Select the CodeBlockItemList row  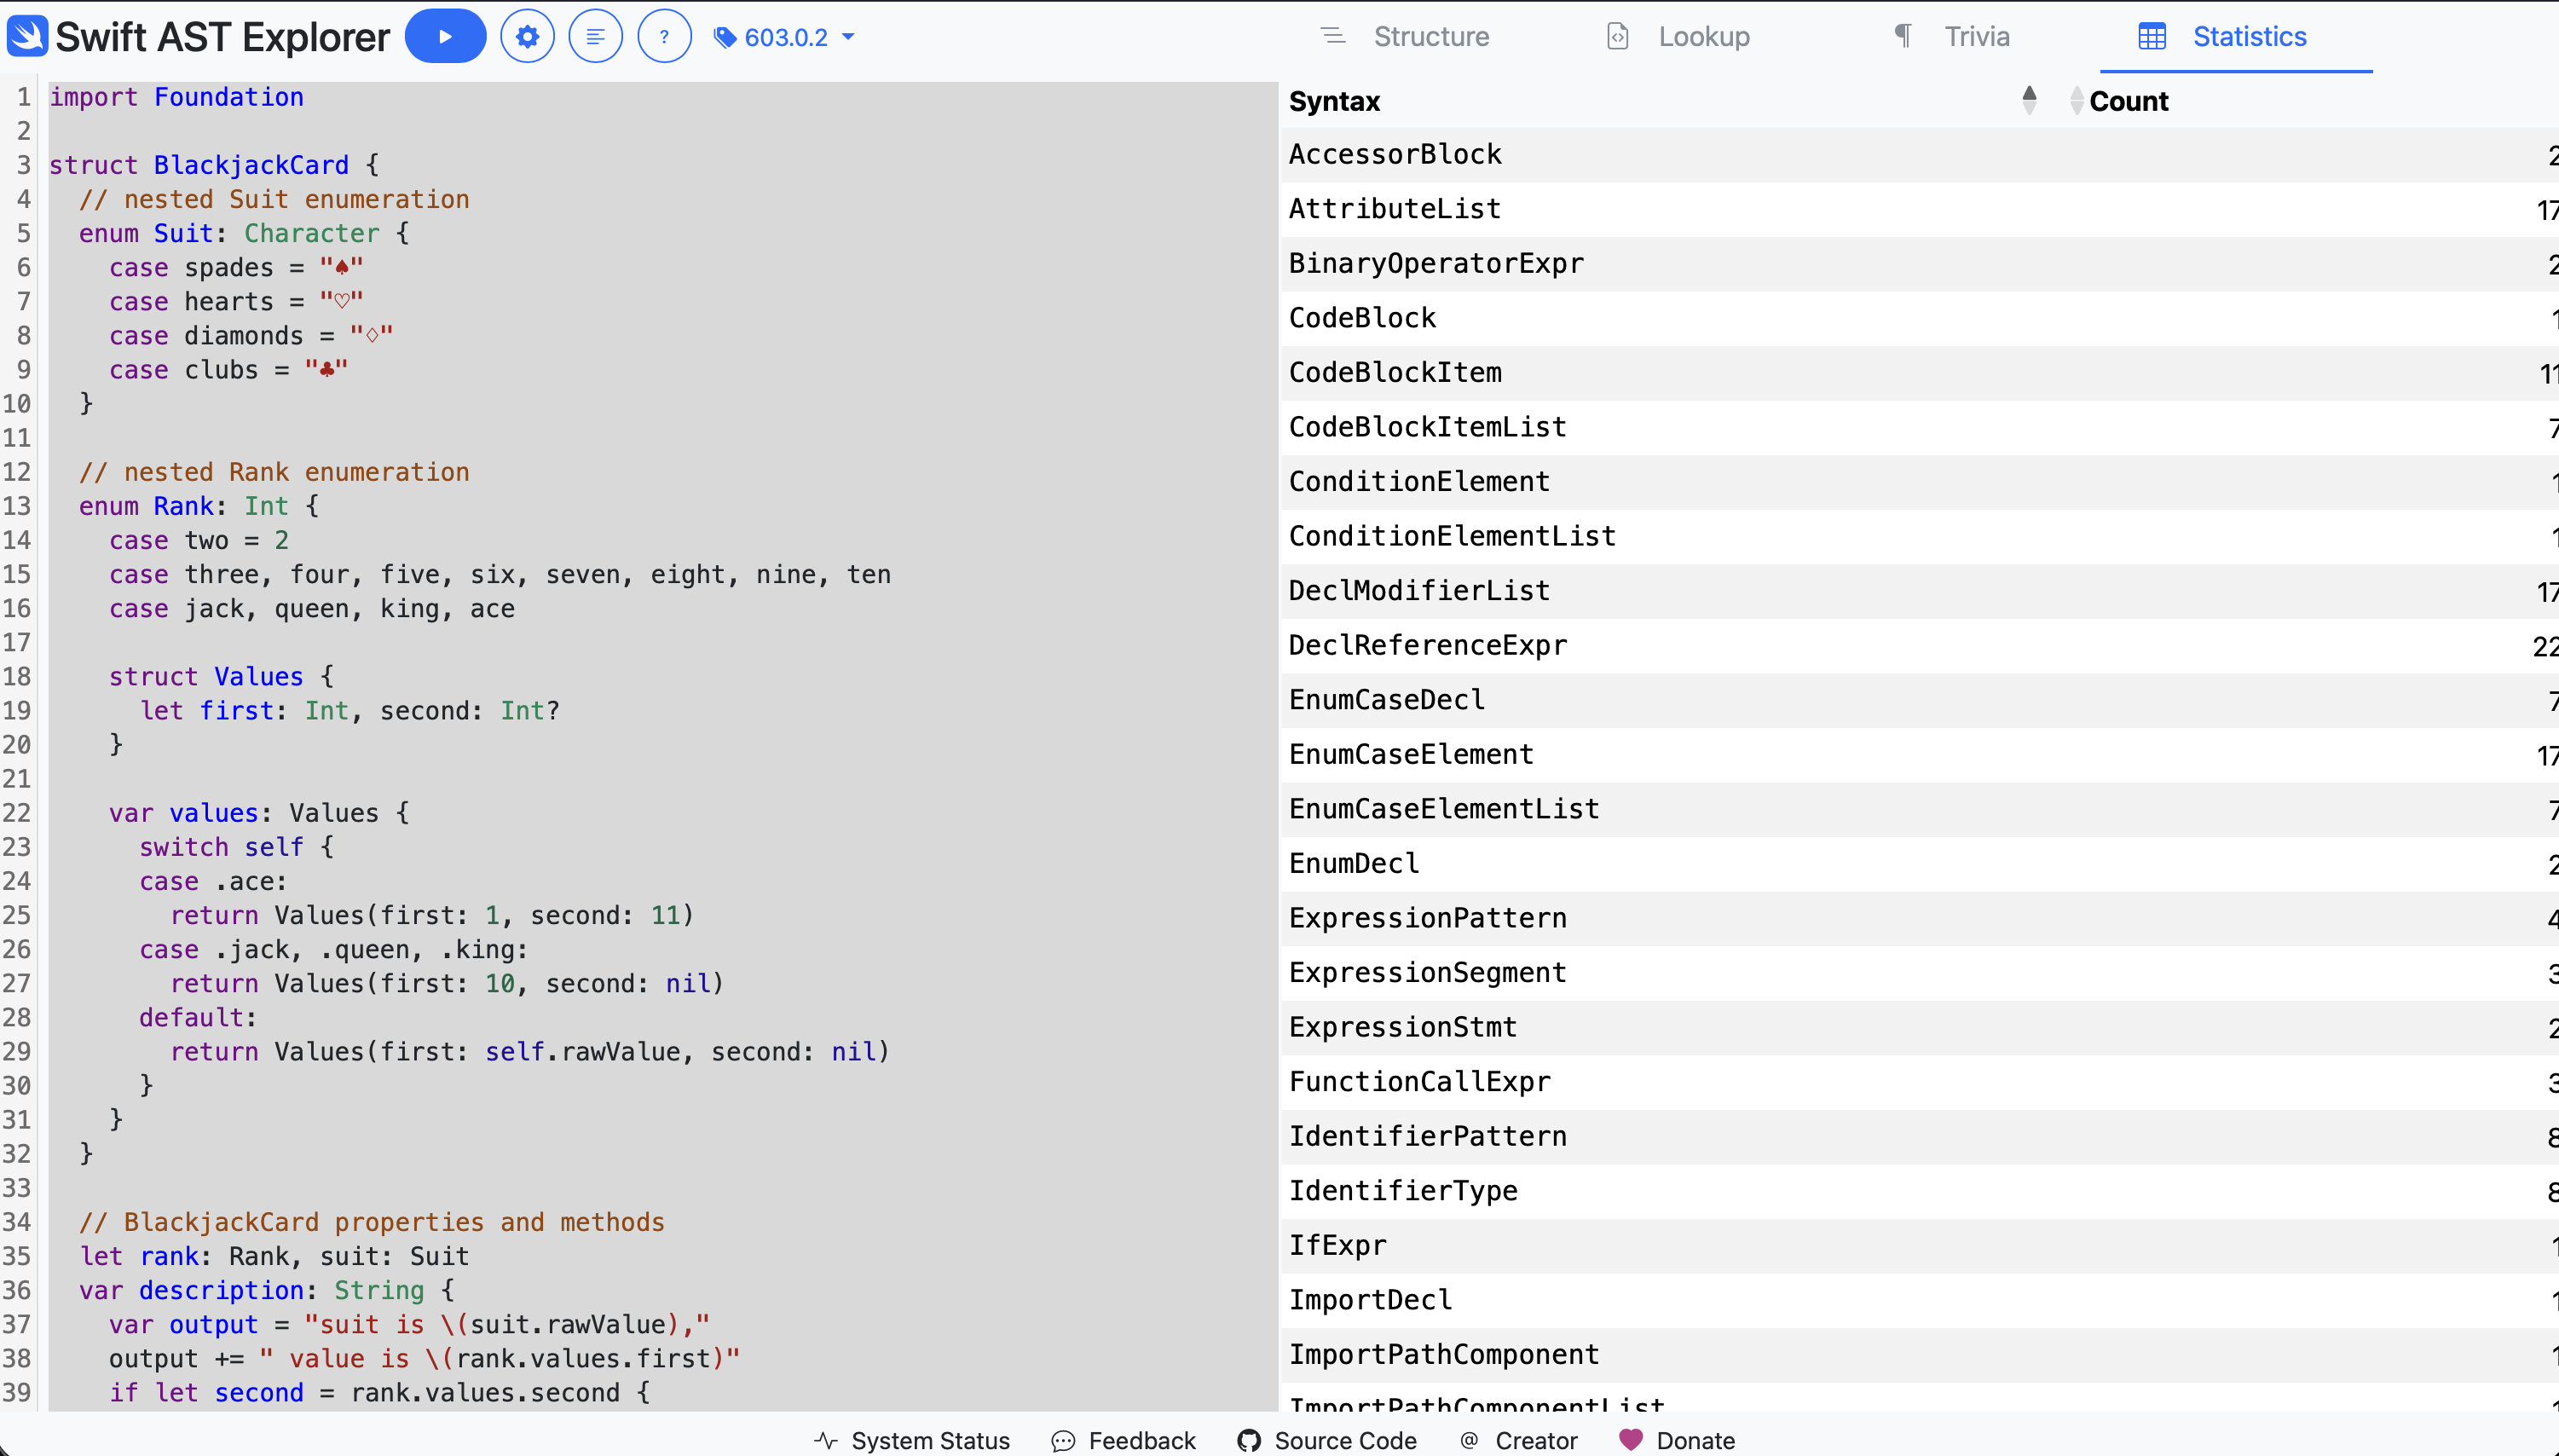pyautogui.click(x=1920, y=427)
